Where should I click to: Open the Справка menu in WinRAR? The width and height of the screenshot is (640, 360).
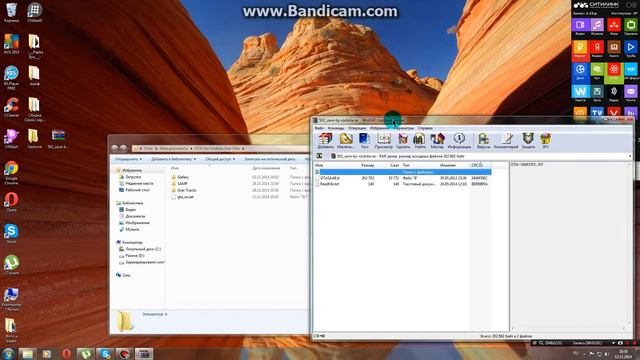click(x=425, y=128)
